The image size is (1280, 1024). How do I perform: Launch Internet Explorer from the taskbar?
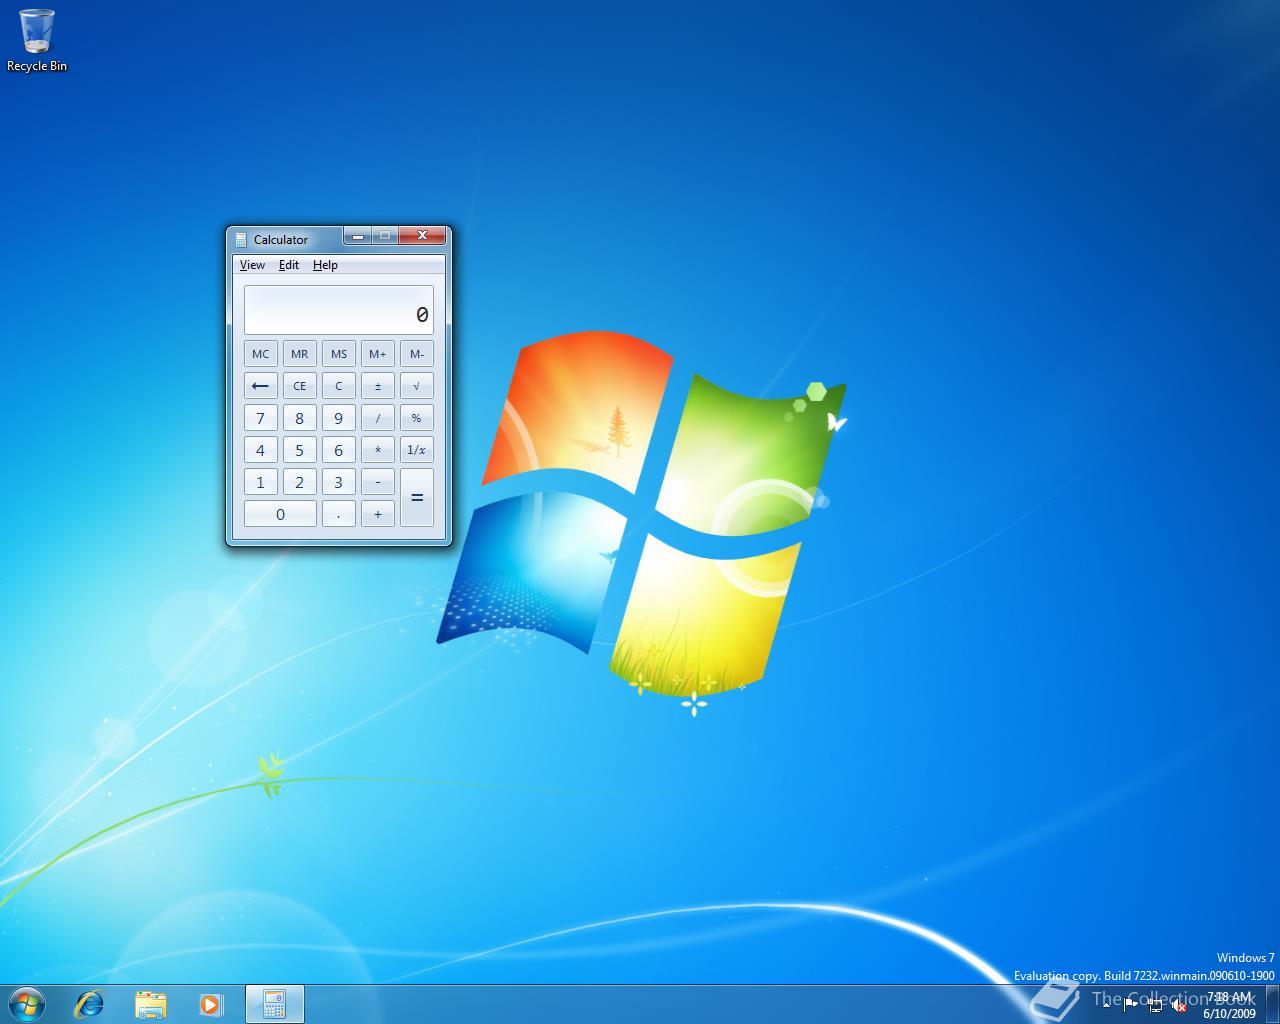90,1004
